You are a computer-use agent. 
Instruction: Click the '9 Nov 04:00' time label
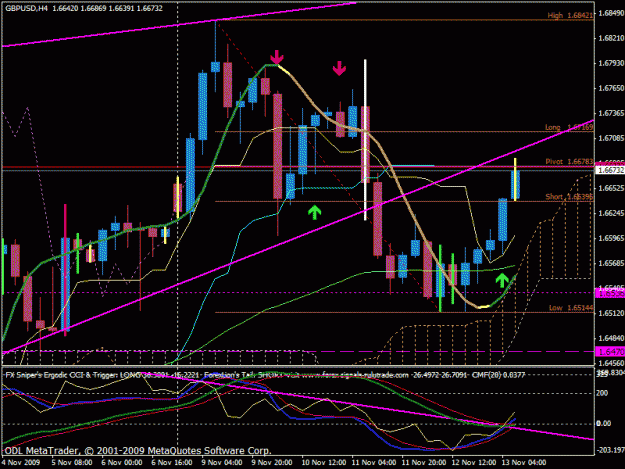(221, 463)
